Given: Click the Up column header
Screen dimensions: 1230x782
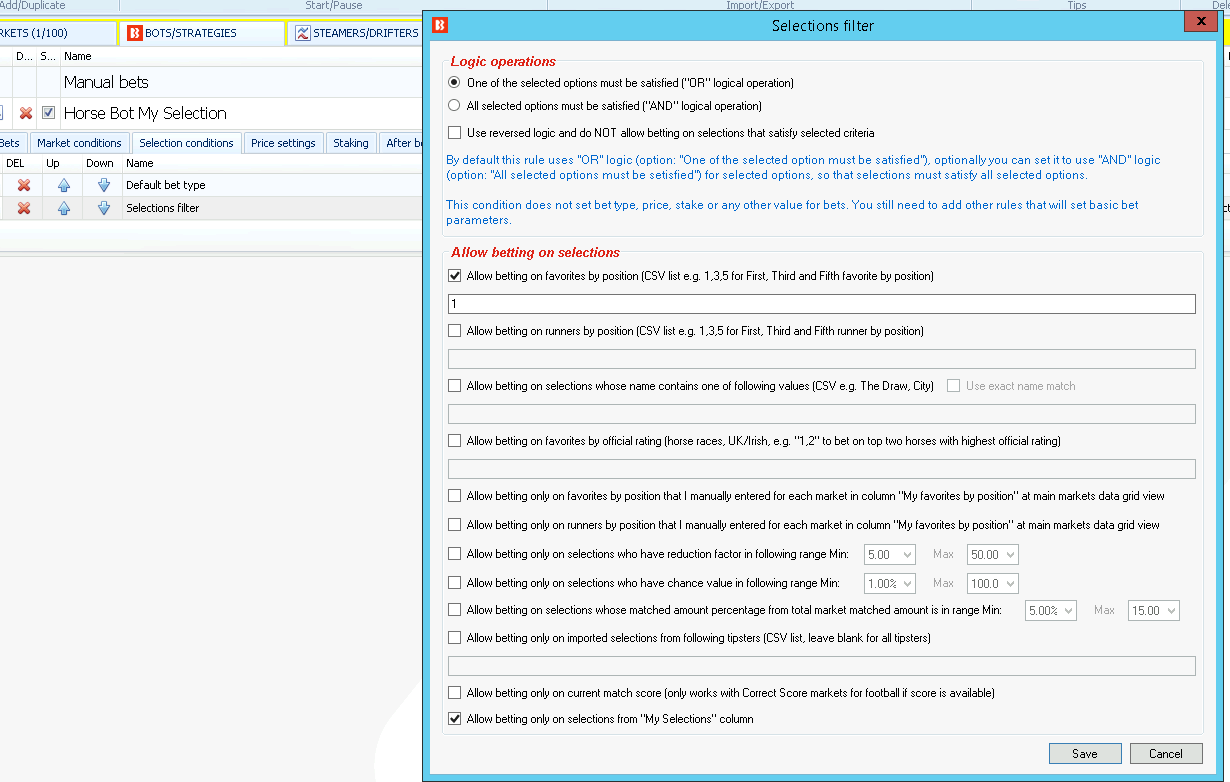Looking at the screenshot, I should 53,163.
